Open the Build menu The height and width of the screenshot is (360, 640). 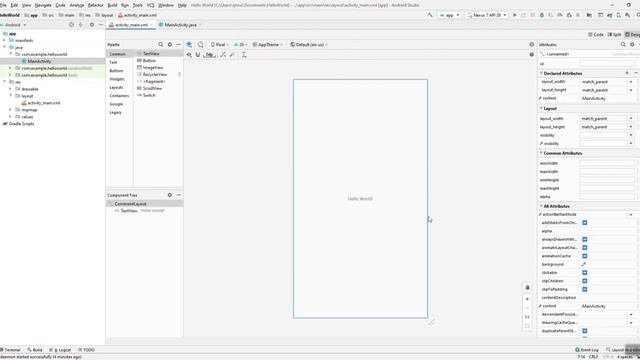(112, 5)
